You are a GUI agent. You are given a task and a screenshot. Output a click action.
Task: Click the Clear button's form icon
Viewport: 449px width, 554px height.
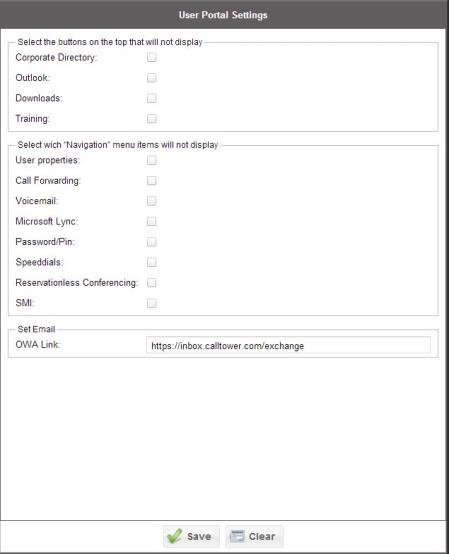point(237,536)
